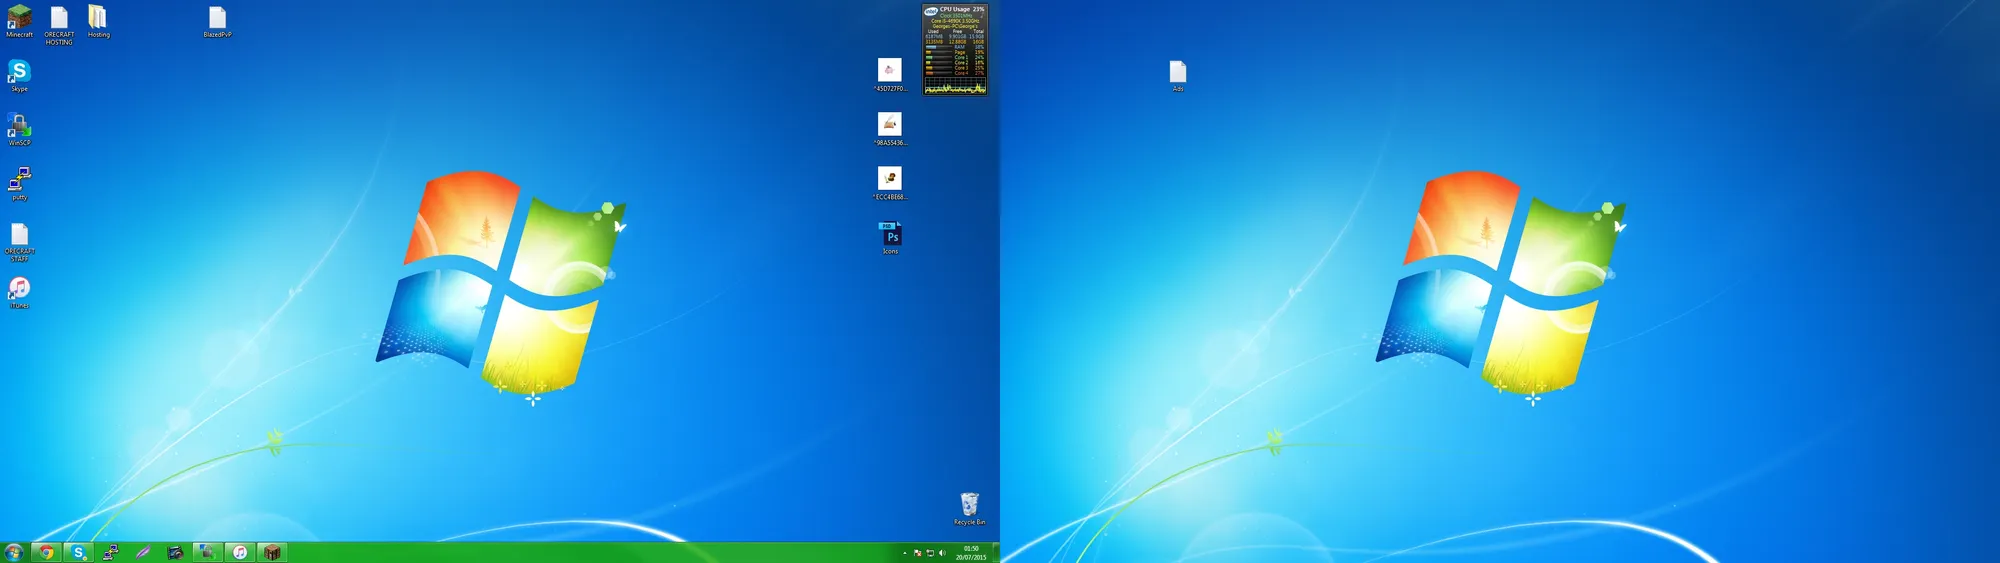Viewport: 2000px width, 563px height.
Task: Open the Action Center flag icon
Action: click(x=917, y=553)
